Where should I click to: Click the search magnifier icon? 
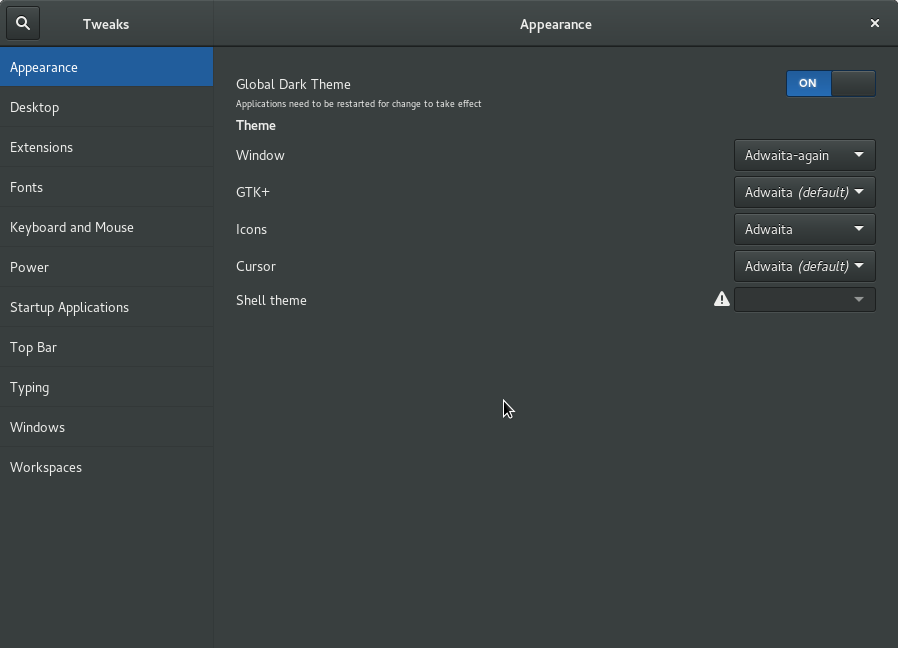[23, 23]
